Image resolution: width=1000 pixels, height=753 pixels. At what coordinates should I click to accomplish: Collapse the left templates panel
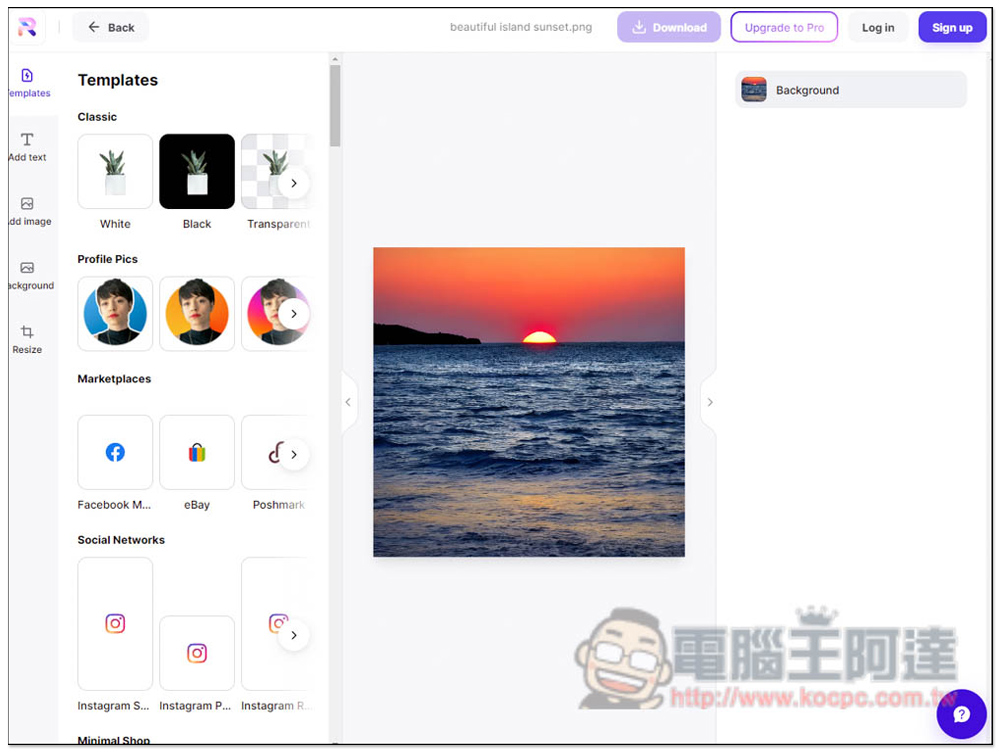[348, 402]
